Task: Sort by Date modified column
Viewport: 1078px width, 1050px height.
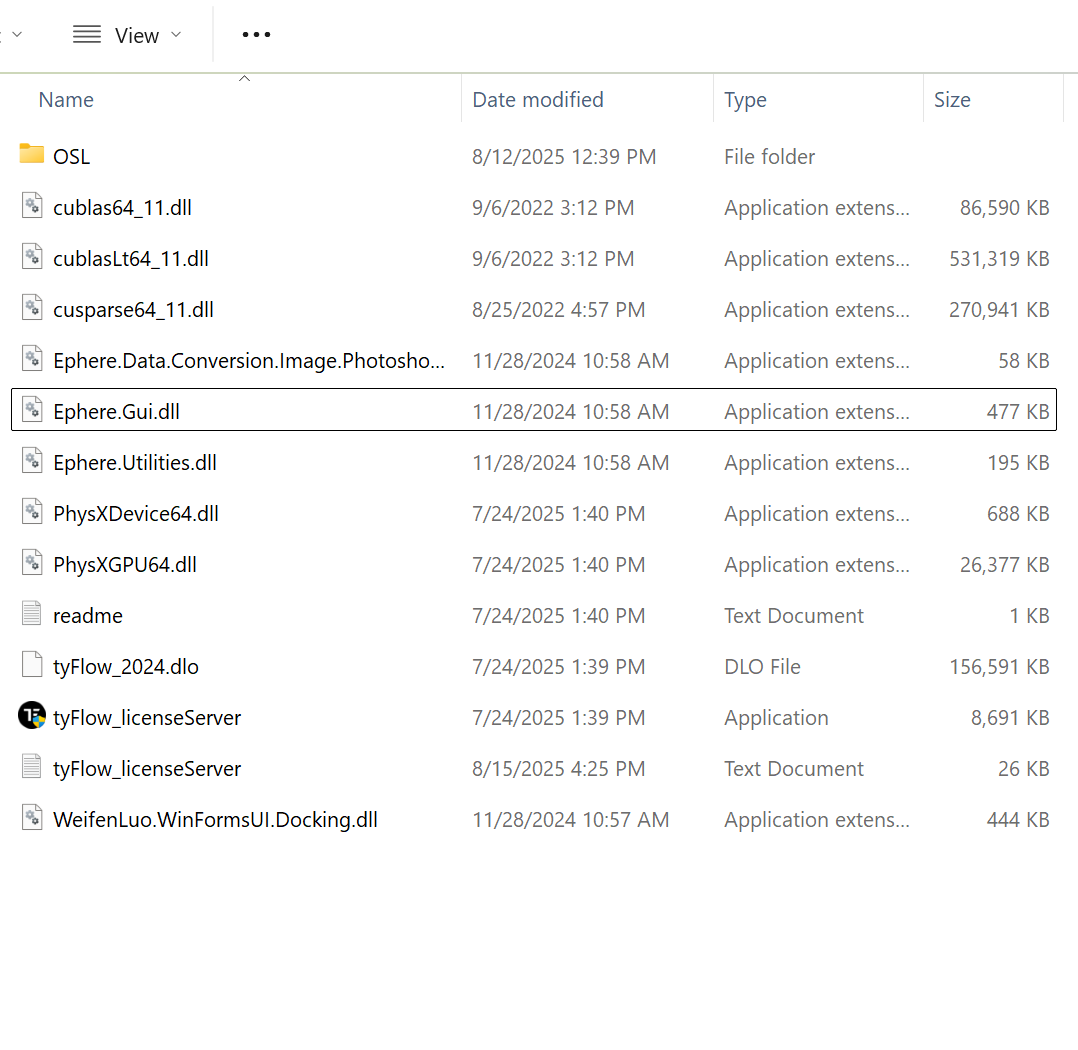Action: (x=538, y=100)
